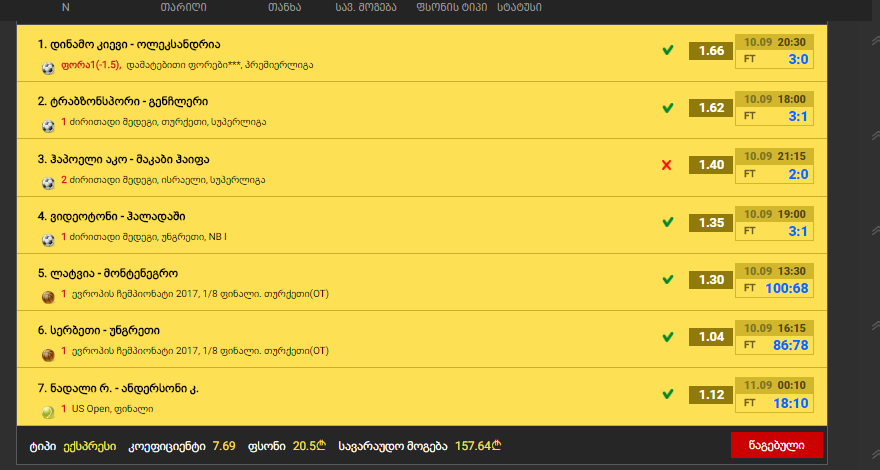Screen dimensions: 880x470
Task: Click the 3:1 score in ტრაბზონსპორი row
Action: tap(798, 116)
